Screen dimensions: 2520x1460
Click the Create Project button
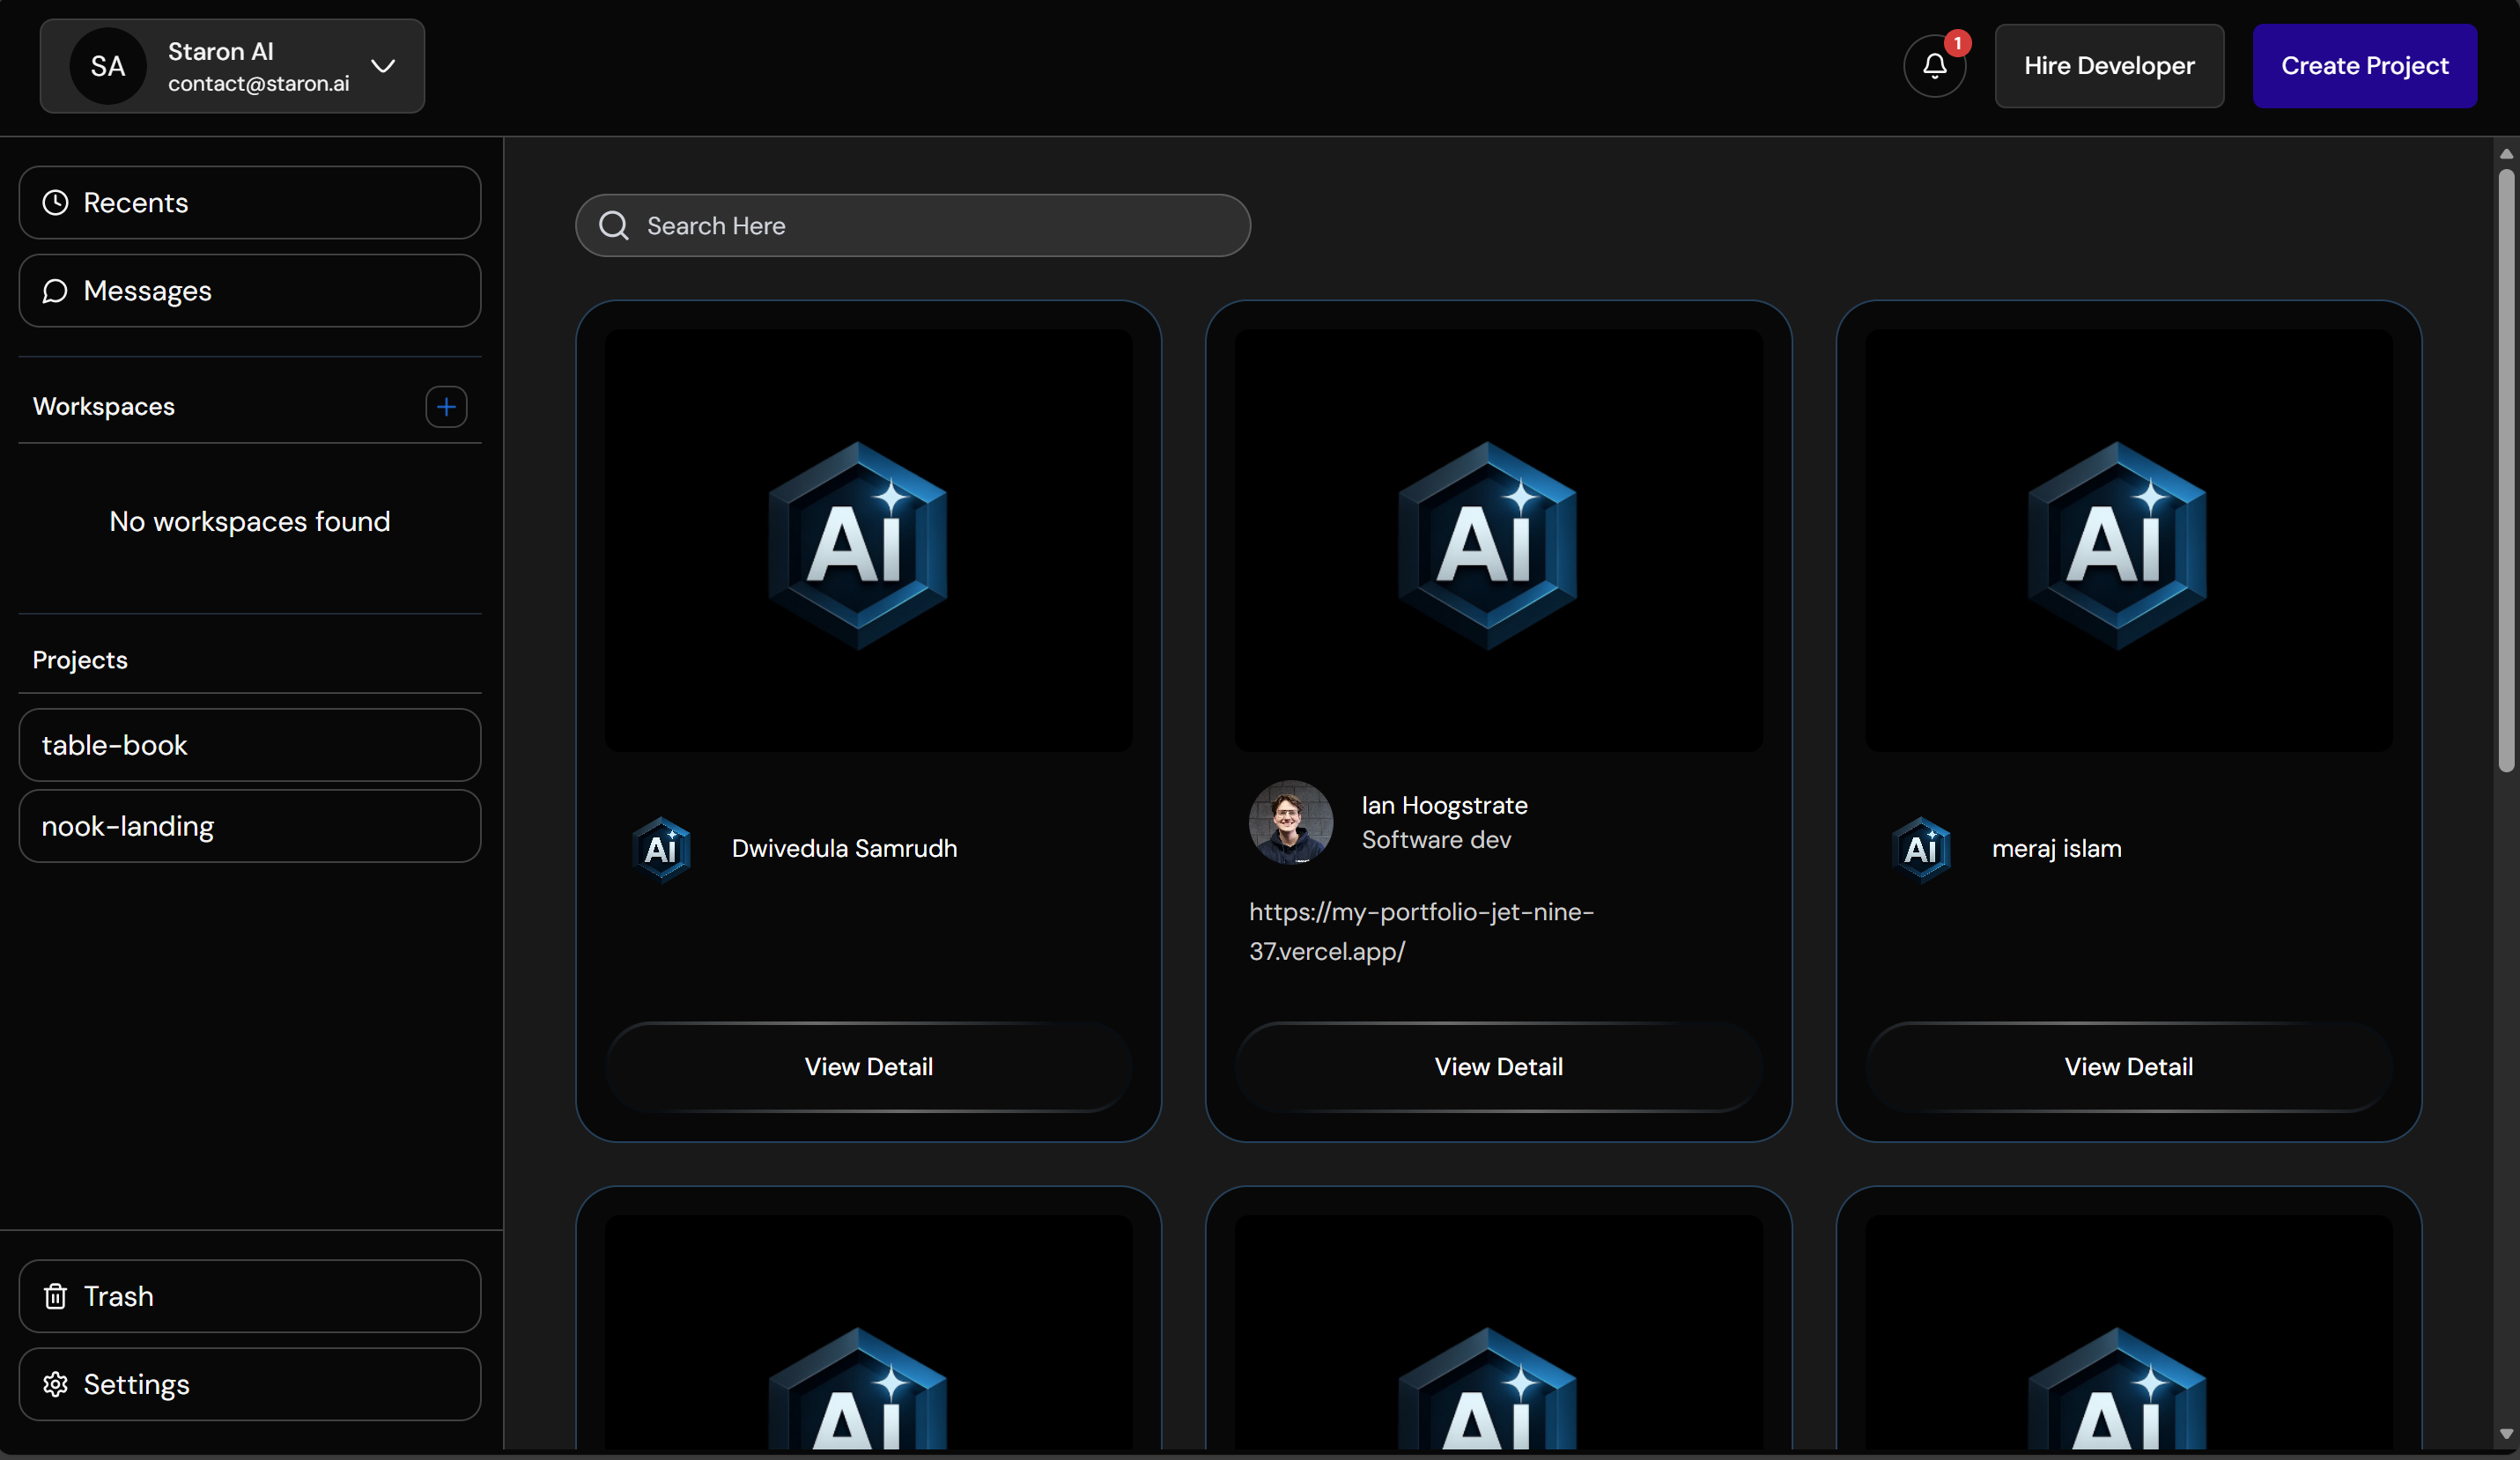2365,66
